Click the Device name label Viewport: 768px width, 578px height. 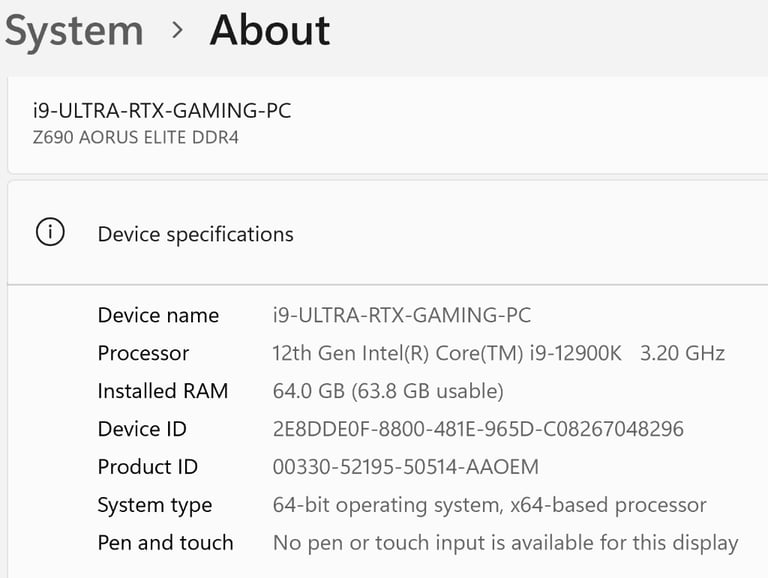[x=158, y=315]
